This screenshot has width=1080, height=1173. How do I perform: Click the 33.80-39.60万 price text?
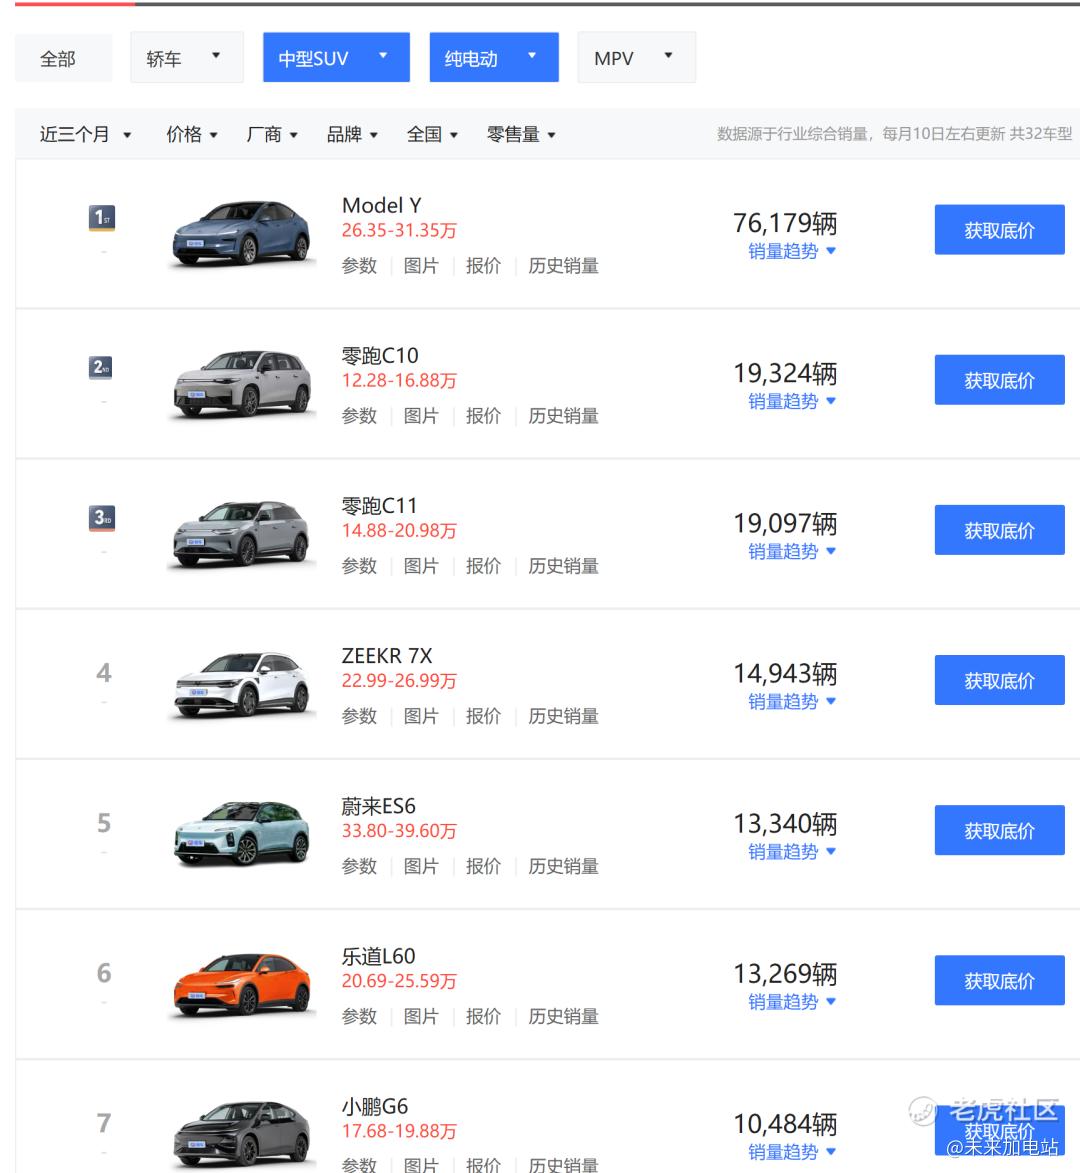pyautogui.click(x=399, y=831)
